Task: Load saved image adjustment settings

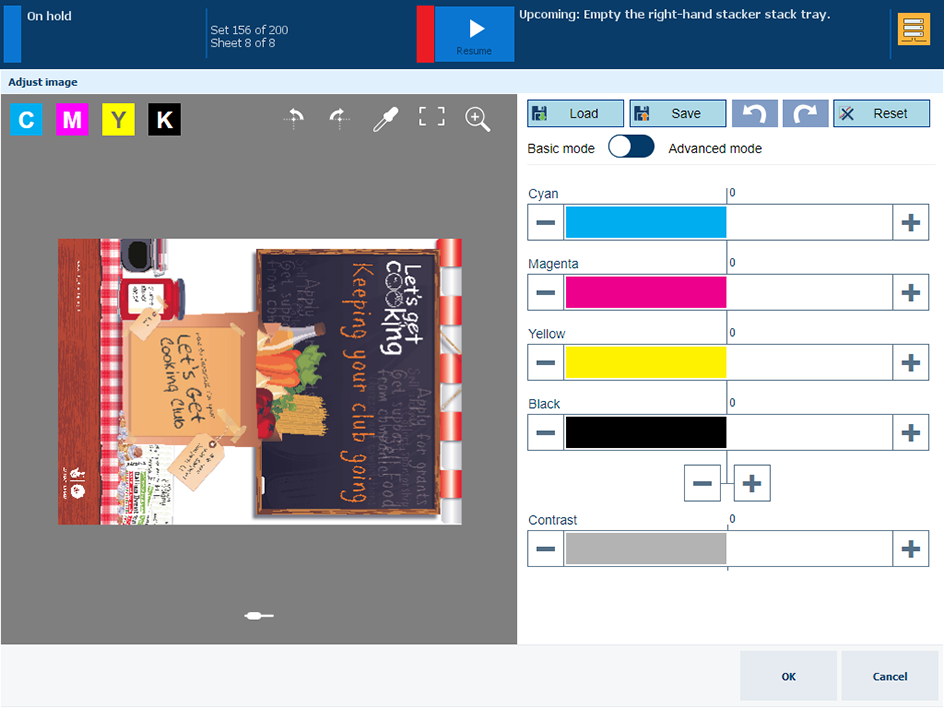Action: pyautogui.click(x=575, y=113)
